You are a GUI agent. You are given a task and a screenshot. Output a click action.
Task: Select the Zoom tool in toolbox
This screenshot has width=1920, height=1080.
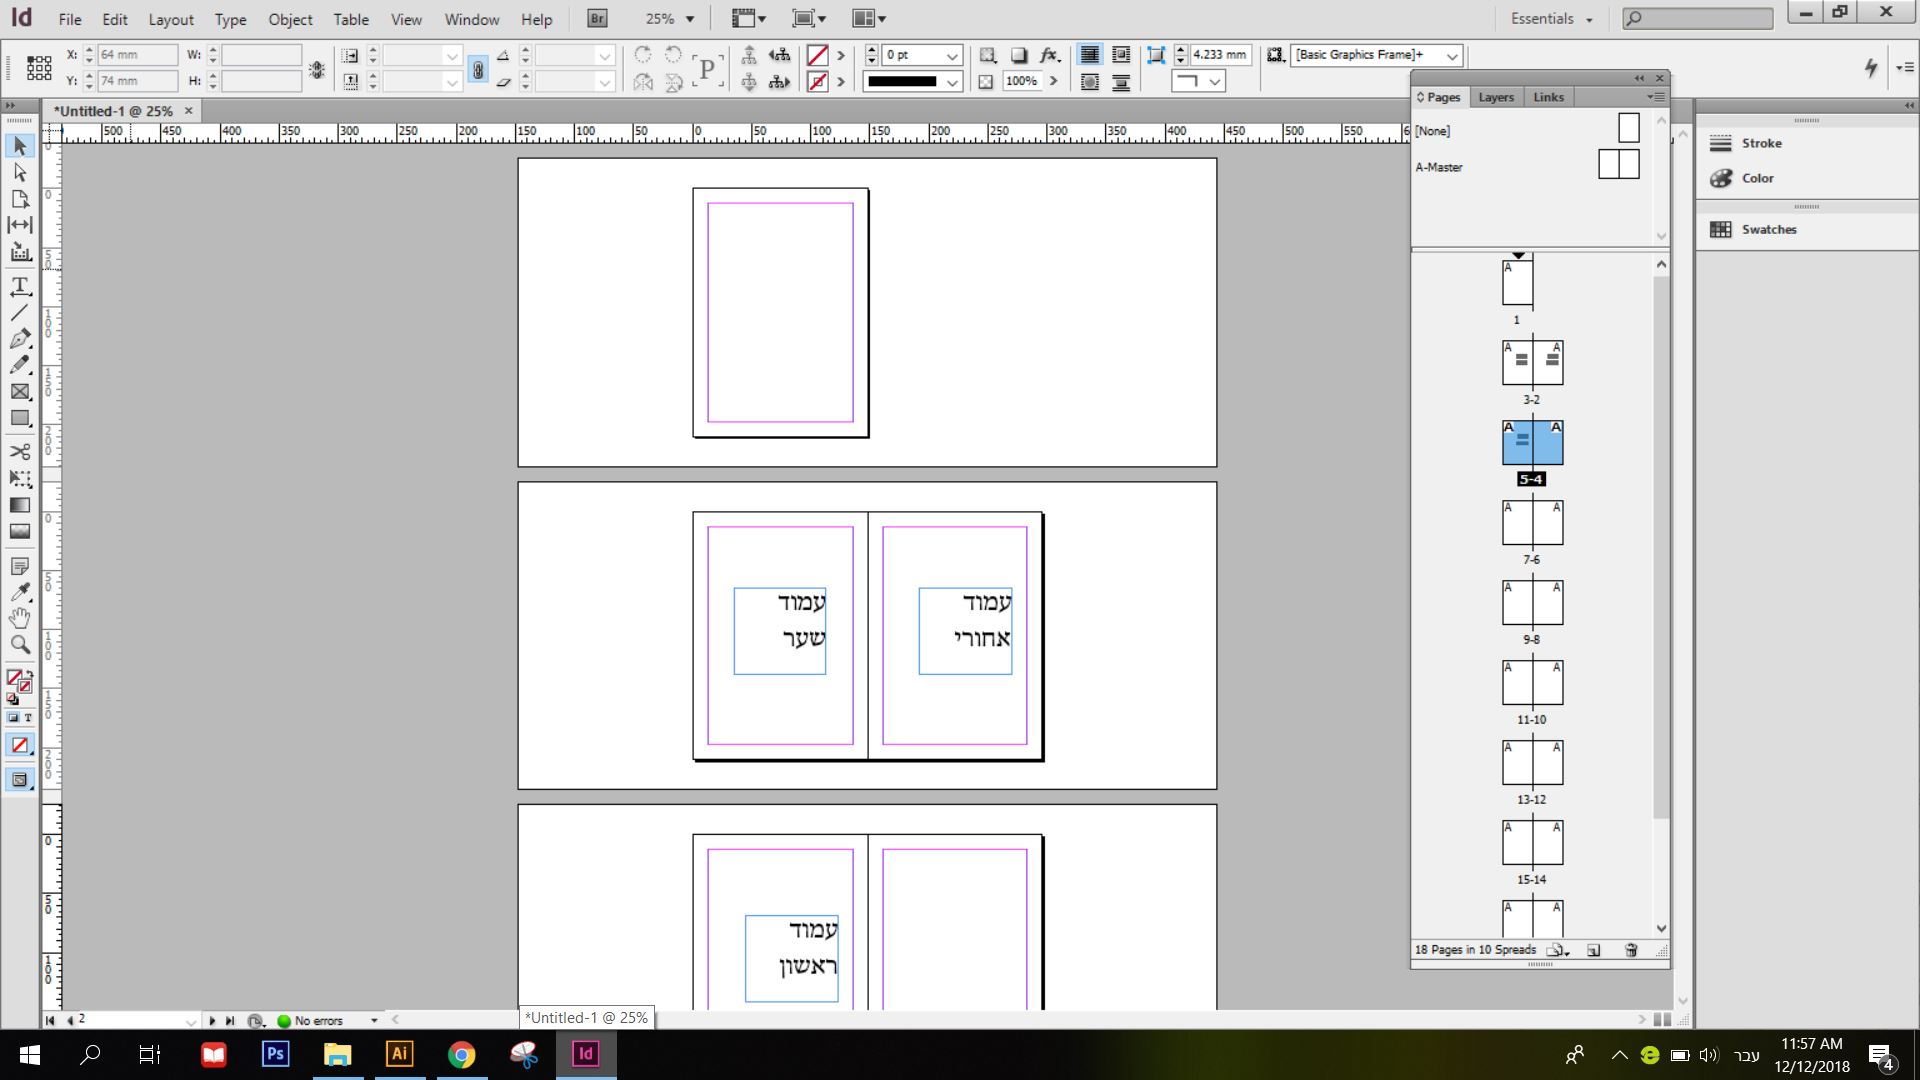point(19,645)
